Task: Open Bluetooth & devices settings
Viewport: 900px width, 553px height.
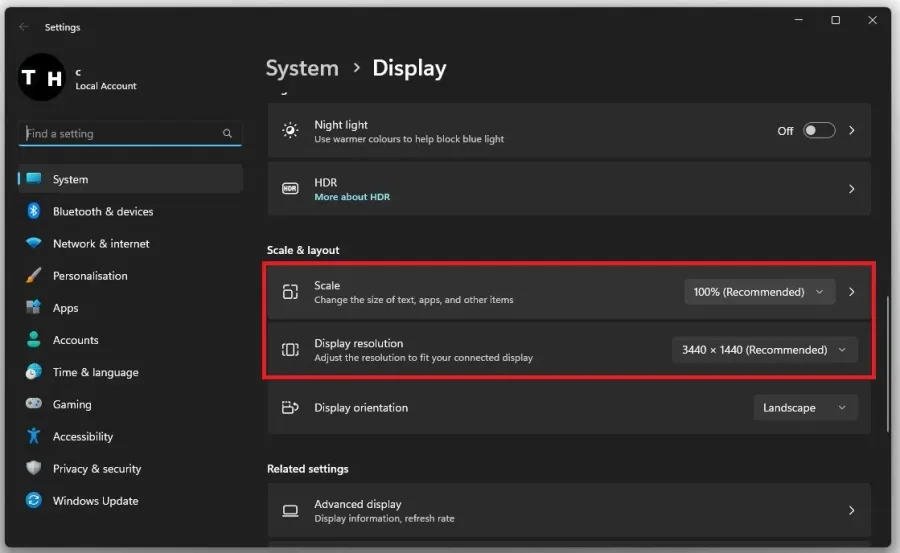Action: 130,211
